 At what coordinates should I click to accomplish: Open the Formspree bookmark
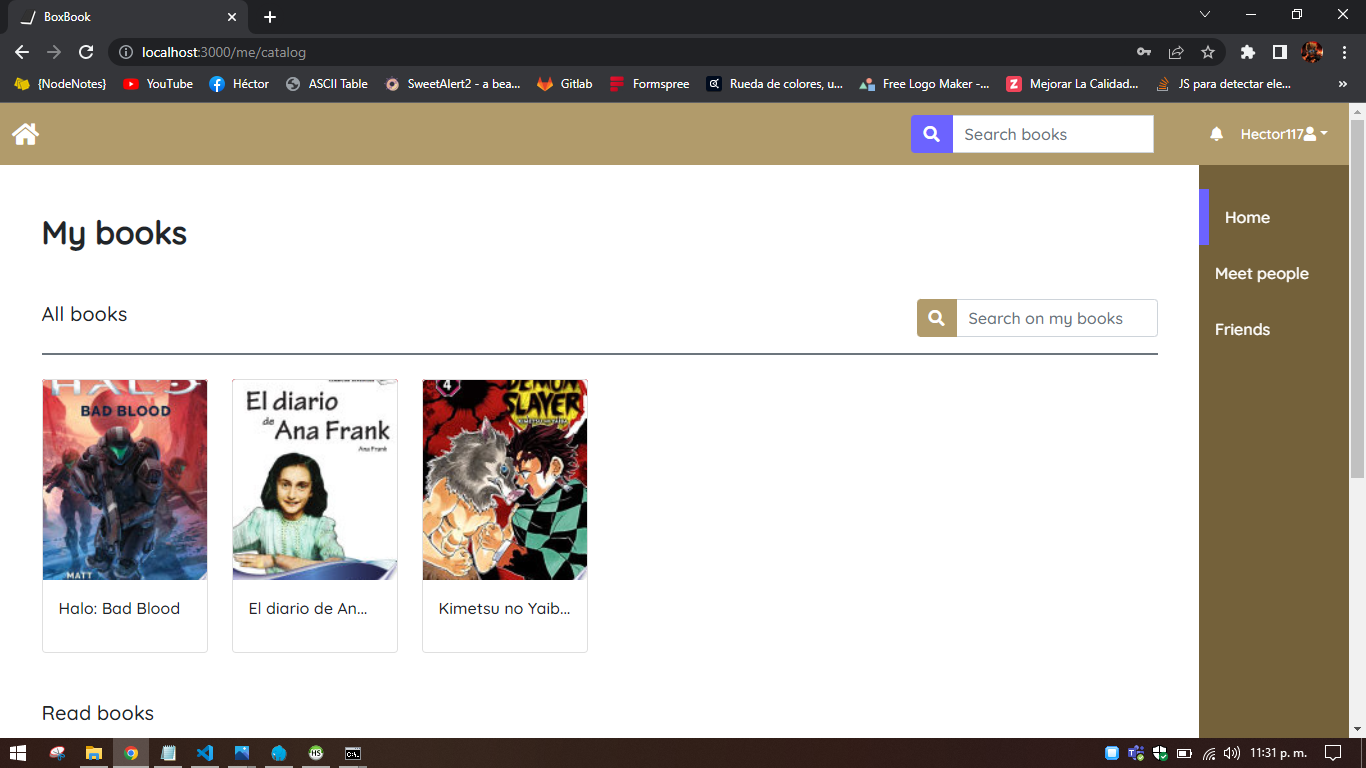(650, 84)
